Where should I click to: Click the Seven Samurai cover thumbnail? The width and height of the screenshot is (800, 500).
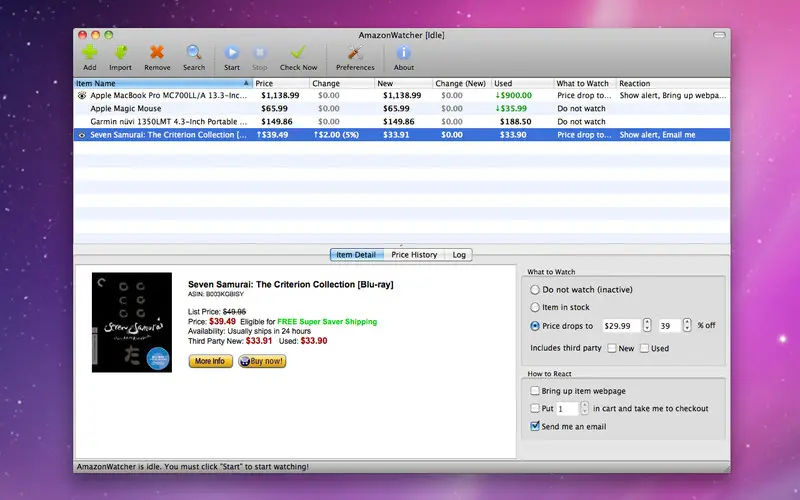(x=132, y=322)
